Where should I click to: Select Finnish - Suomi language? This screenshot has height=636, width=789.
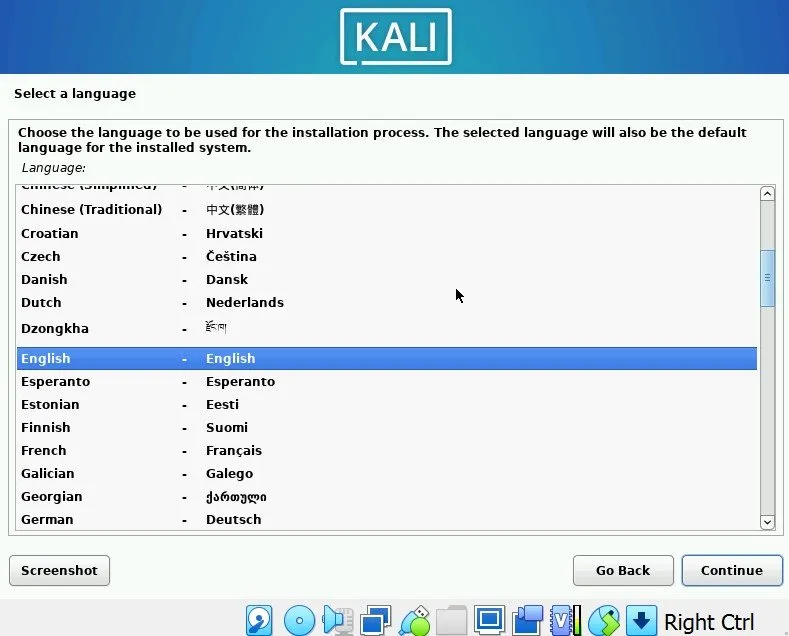click(x=387, y=428)
